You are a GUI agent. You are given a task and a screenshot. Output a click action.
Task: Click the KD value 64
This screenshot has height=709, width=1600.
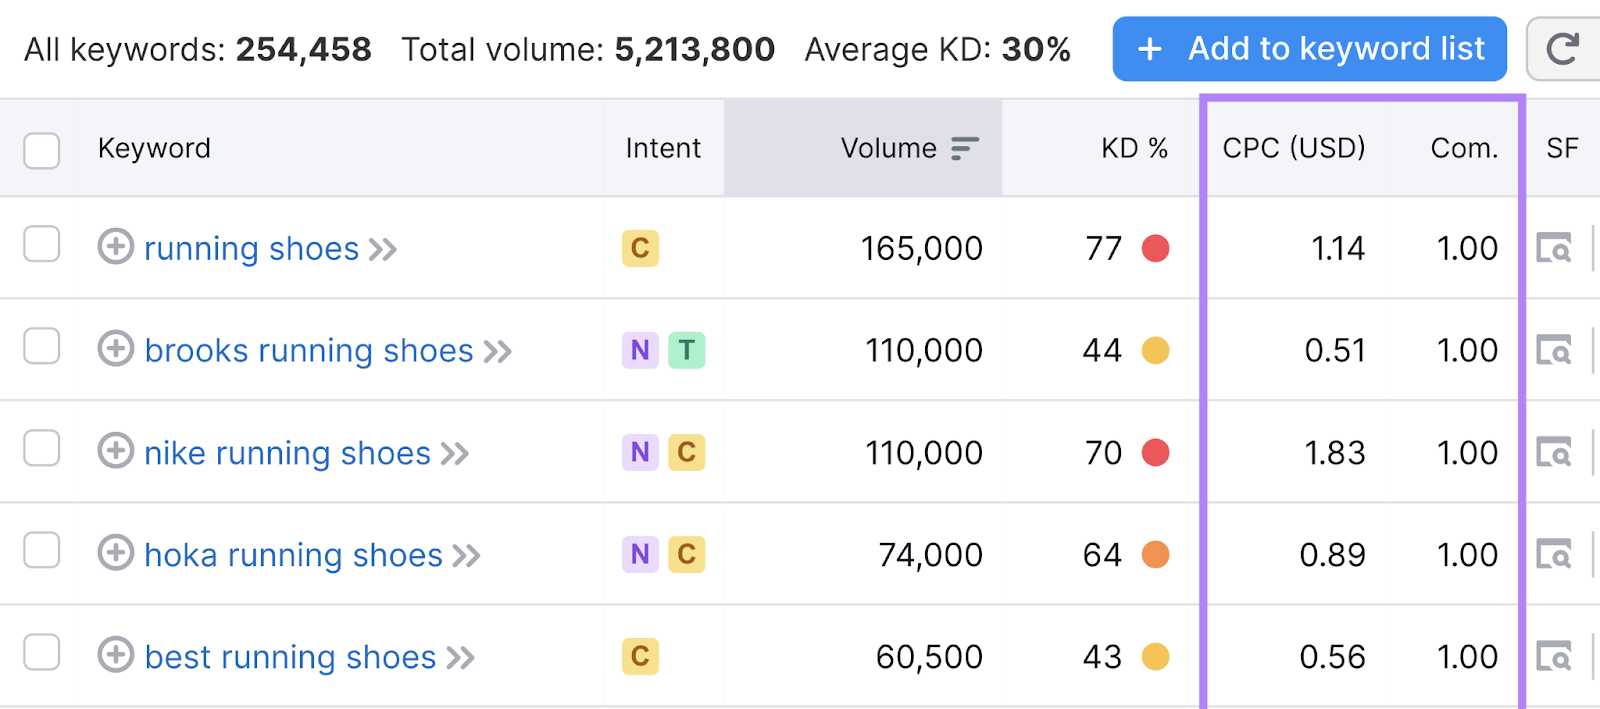(1102, 554)
